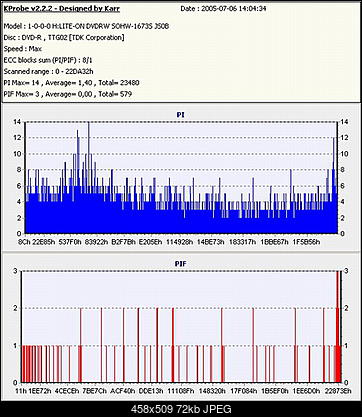Click the 1EE72h label on PIF axis
The width and height of the screenshot is (362, 417).
(x=40, y=391)
